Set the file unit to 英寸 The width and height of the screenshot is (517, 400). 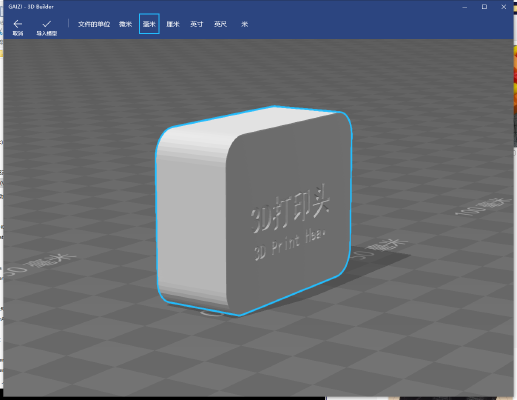pos(196,24)
